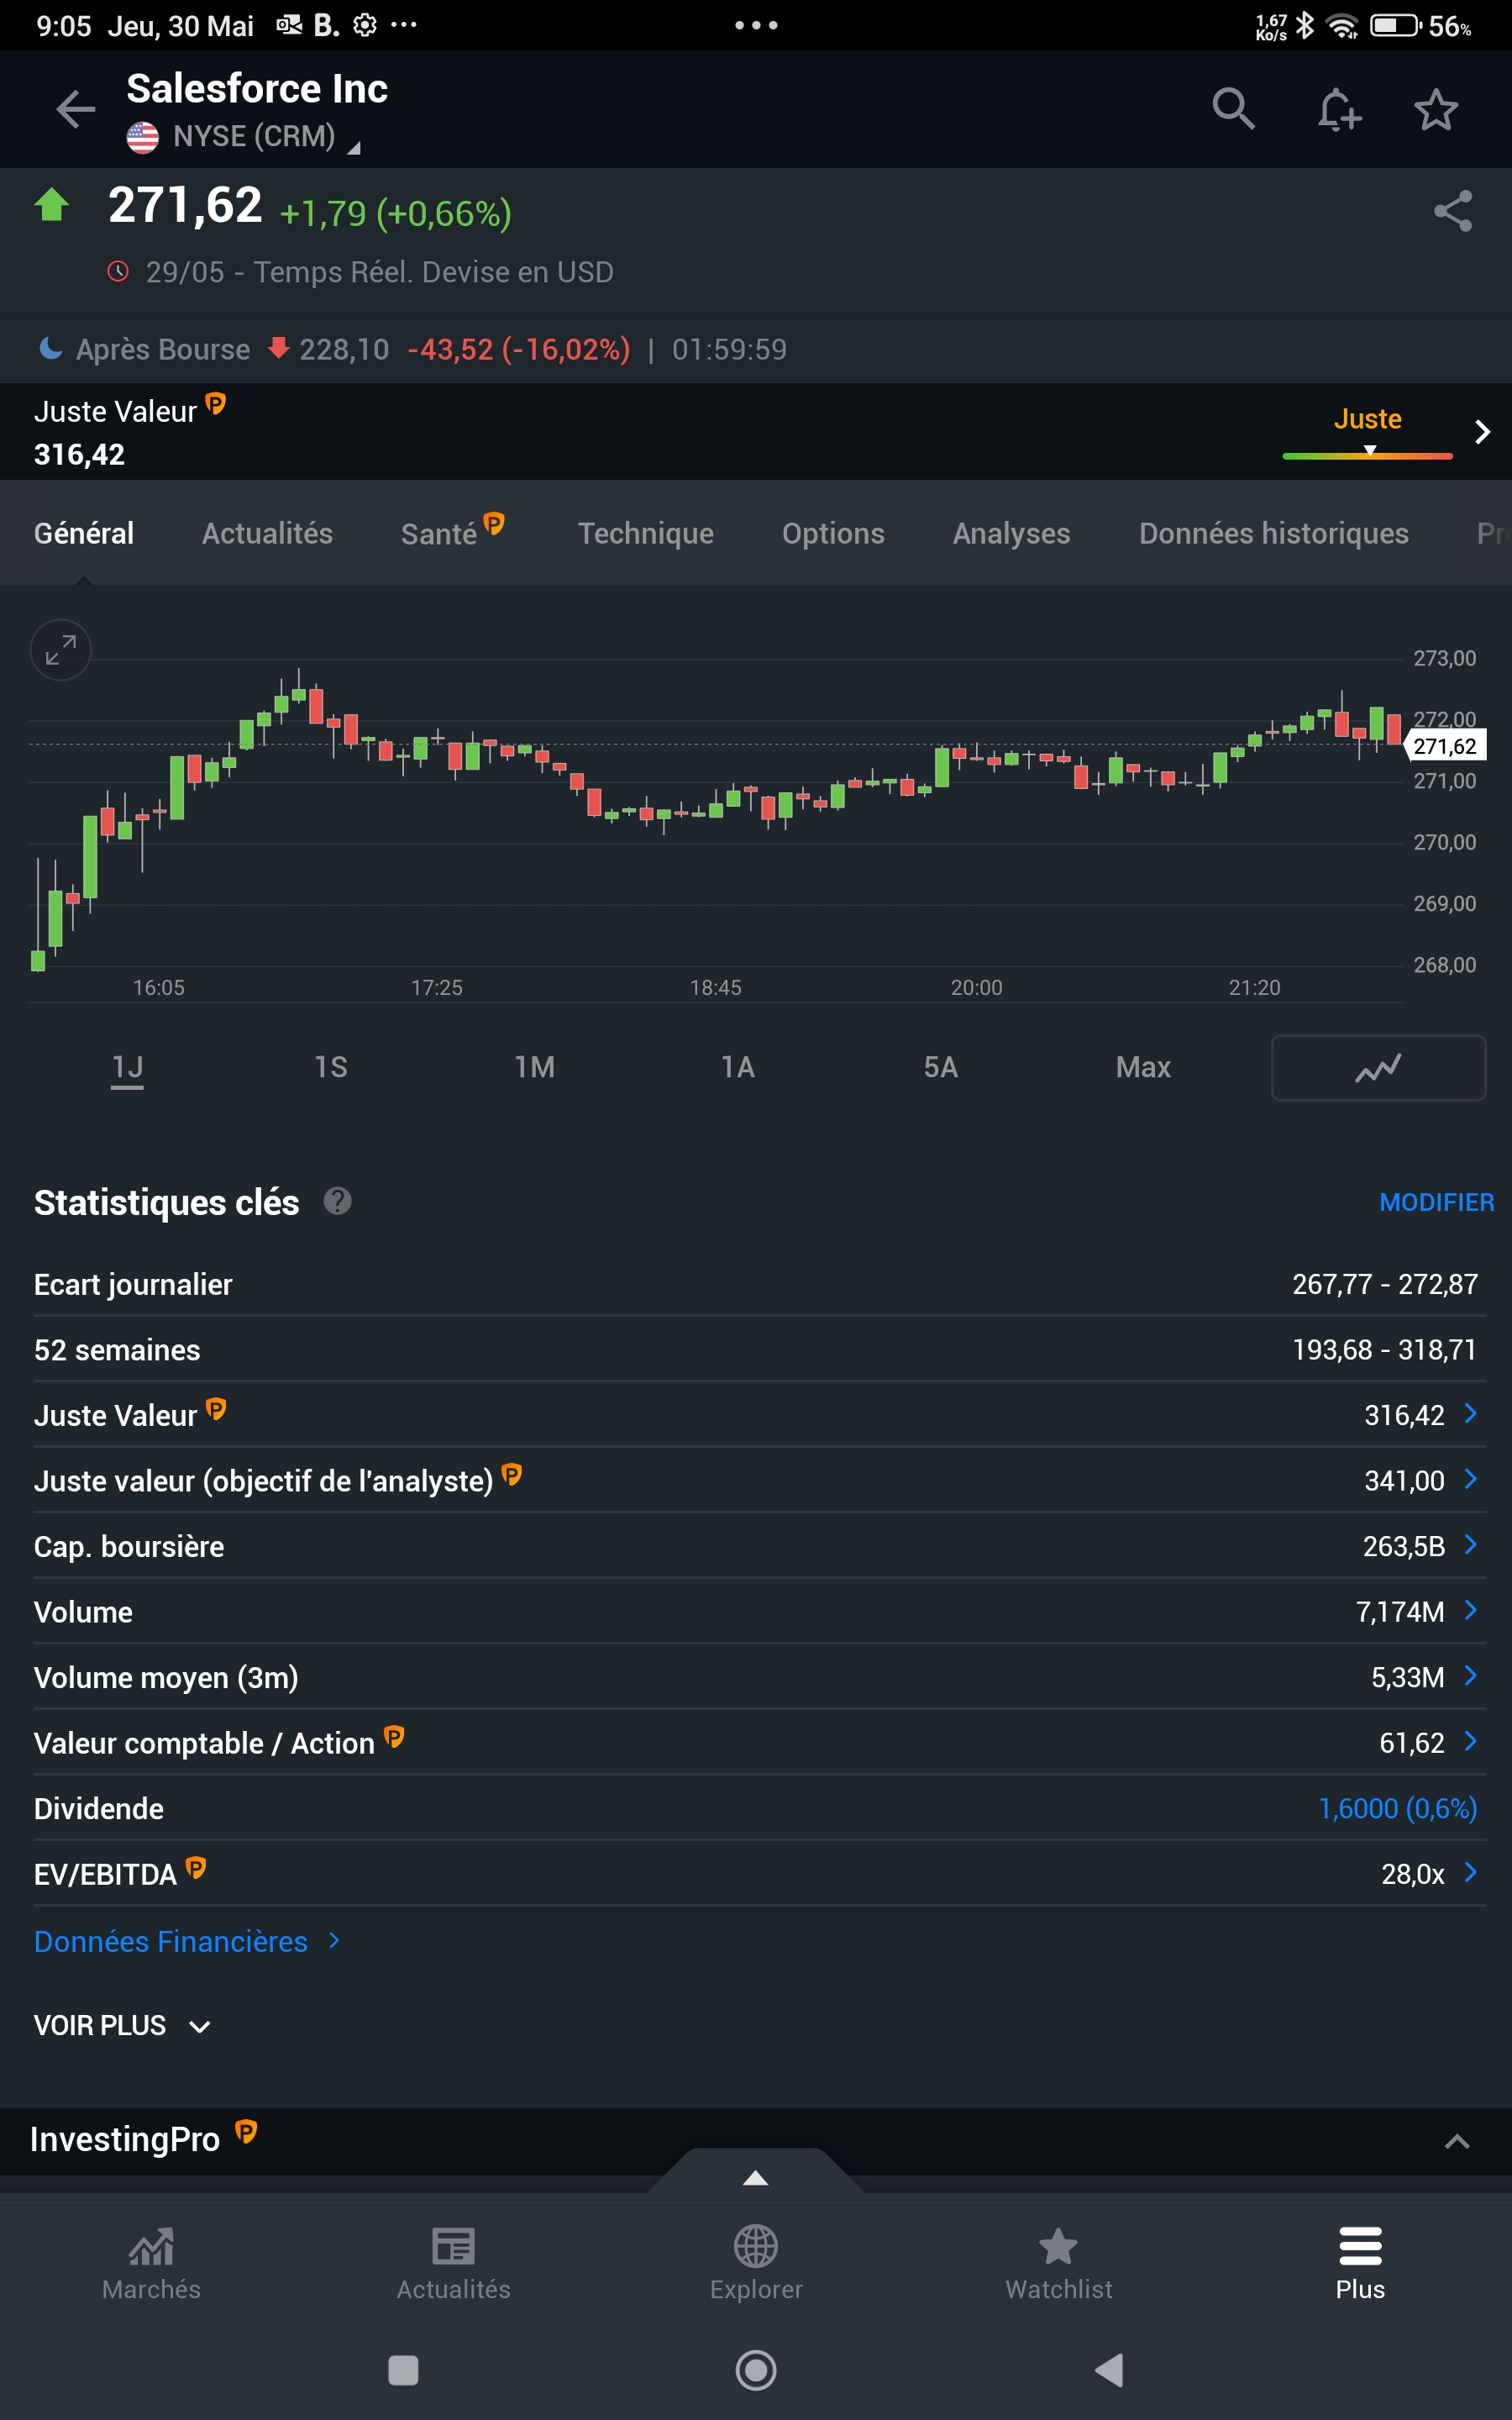Screen dimensions: 1512x2420
Task: Tap the 52 semaines 193,68 - 318,71 value
Action: point(1385,1350)
